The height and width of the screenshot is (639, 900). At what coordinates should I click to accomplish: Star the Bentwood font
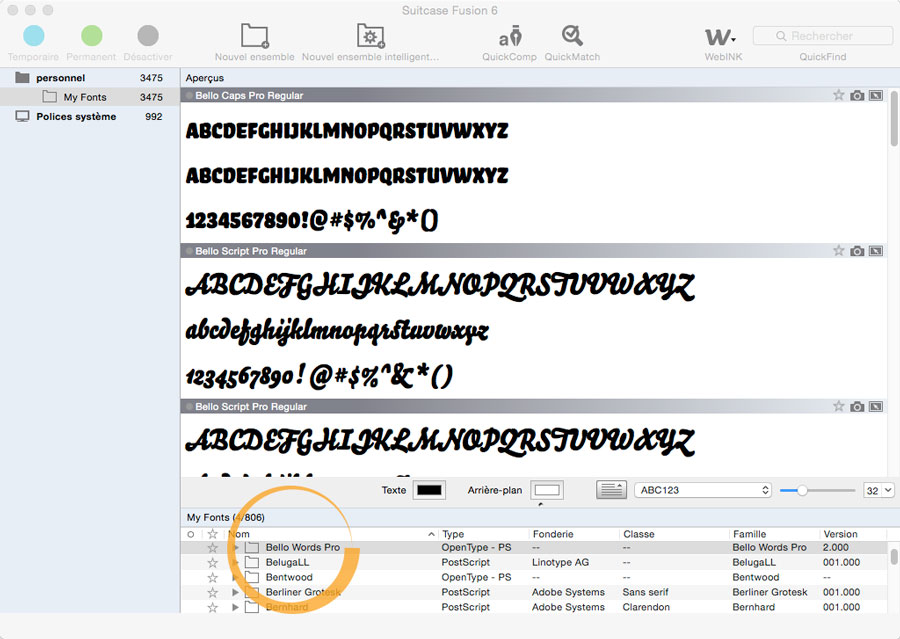point(212,578)
